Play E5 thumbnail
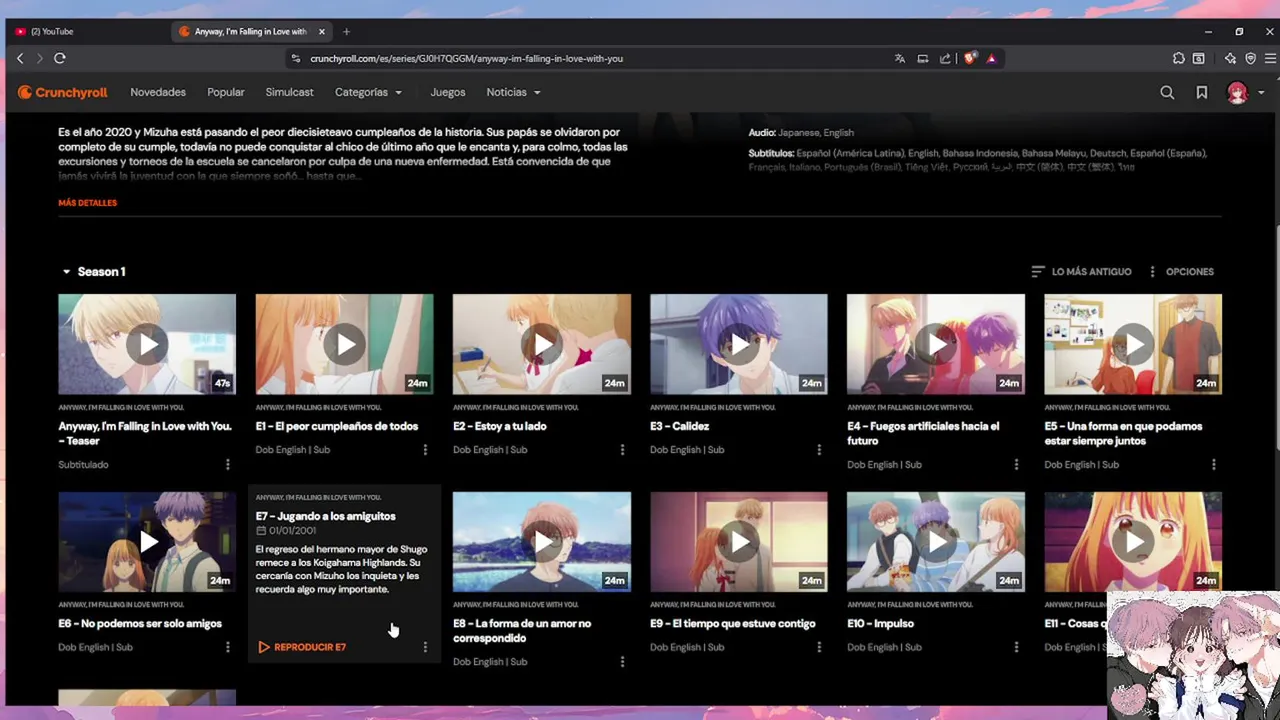 click(x=1133, y=344)
